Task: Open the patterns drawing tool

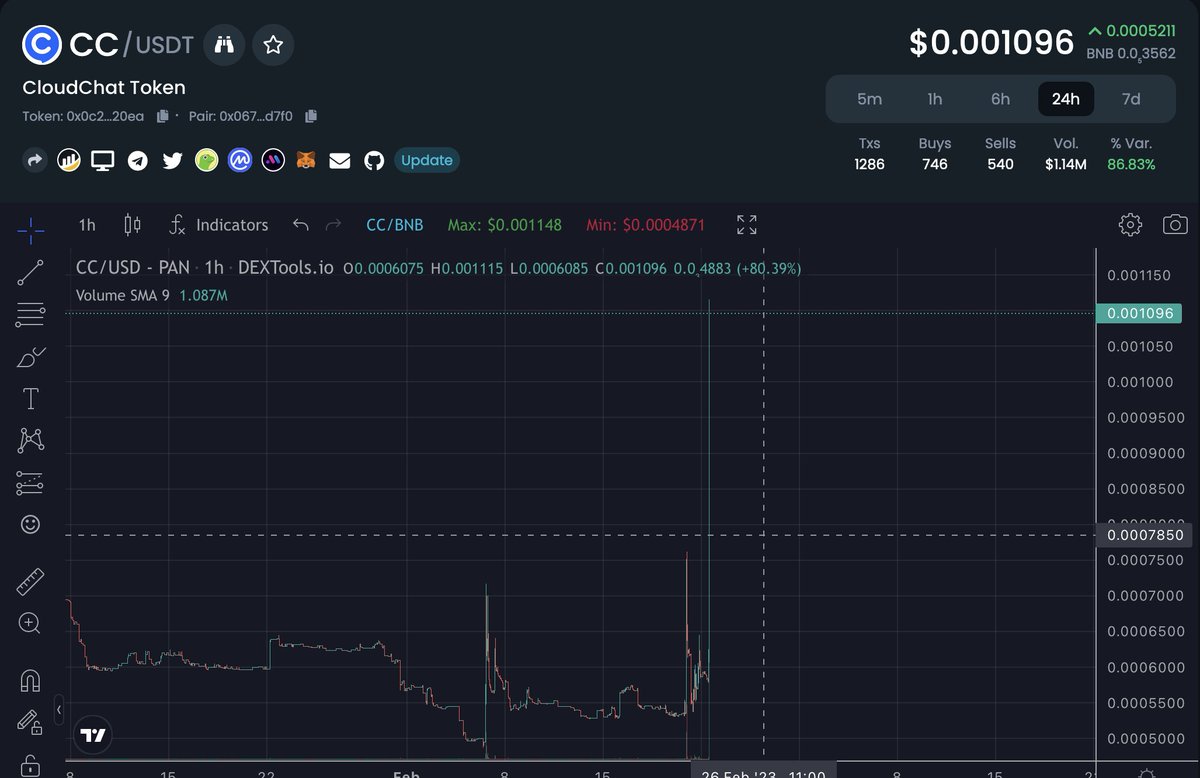Action: click(30, 440)
